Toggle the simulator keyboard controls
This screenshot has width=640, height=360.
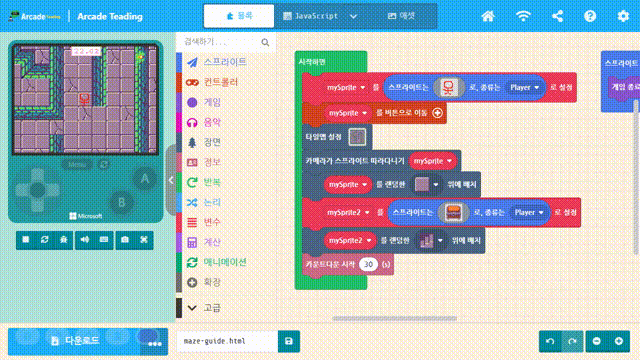pos(104,240)
